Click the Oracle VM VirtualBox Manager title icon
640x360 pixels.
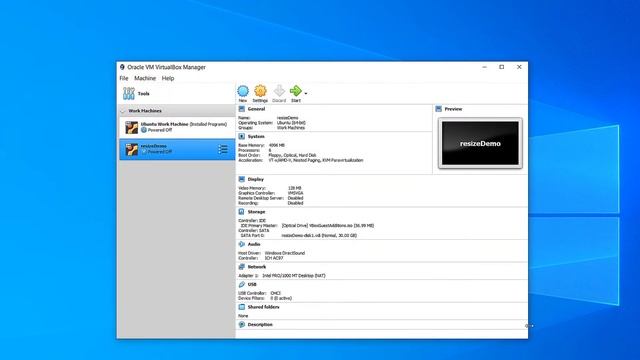(122, 67)
